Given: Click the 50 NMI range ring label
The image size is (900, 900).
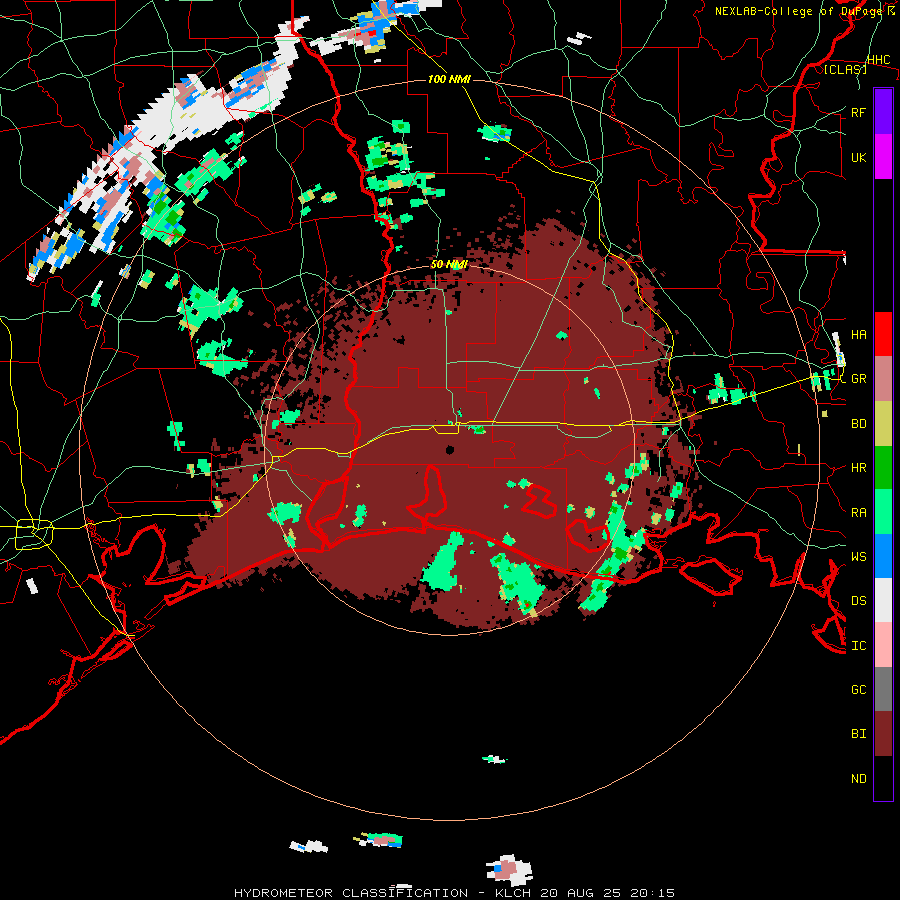Looking at the screenshot, I should click(x=449, y=265).
